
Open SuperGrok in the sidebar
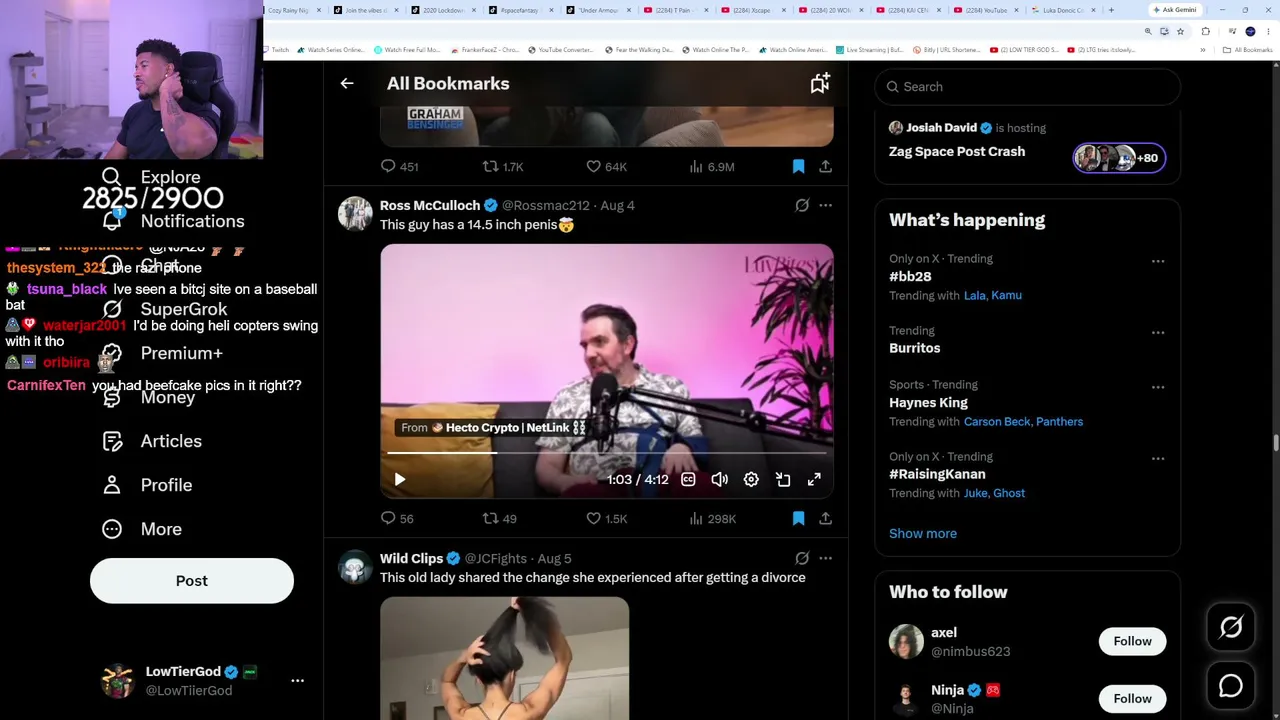[165, 309]
